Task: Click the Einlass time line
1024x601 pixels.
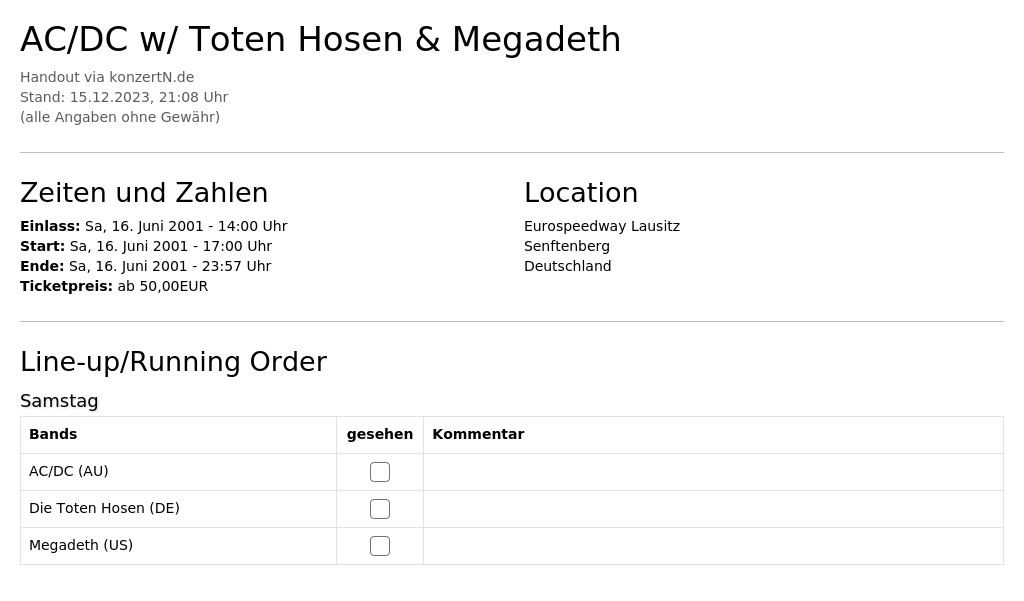Action: pyautogui.click(x=153, y=226)
